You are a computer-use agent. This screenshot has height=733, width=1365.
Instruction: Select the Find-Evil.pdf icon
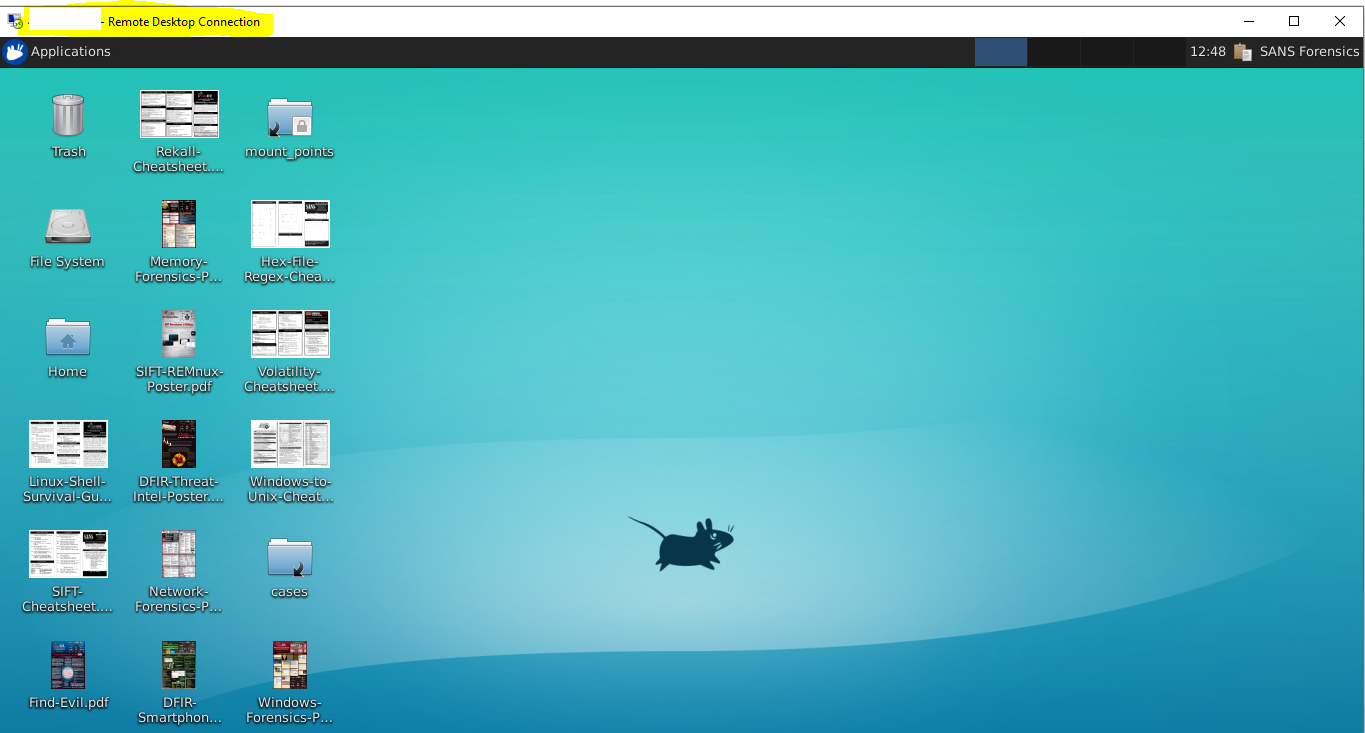[68, 665]
